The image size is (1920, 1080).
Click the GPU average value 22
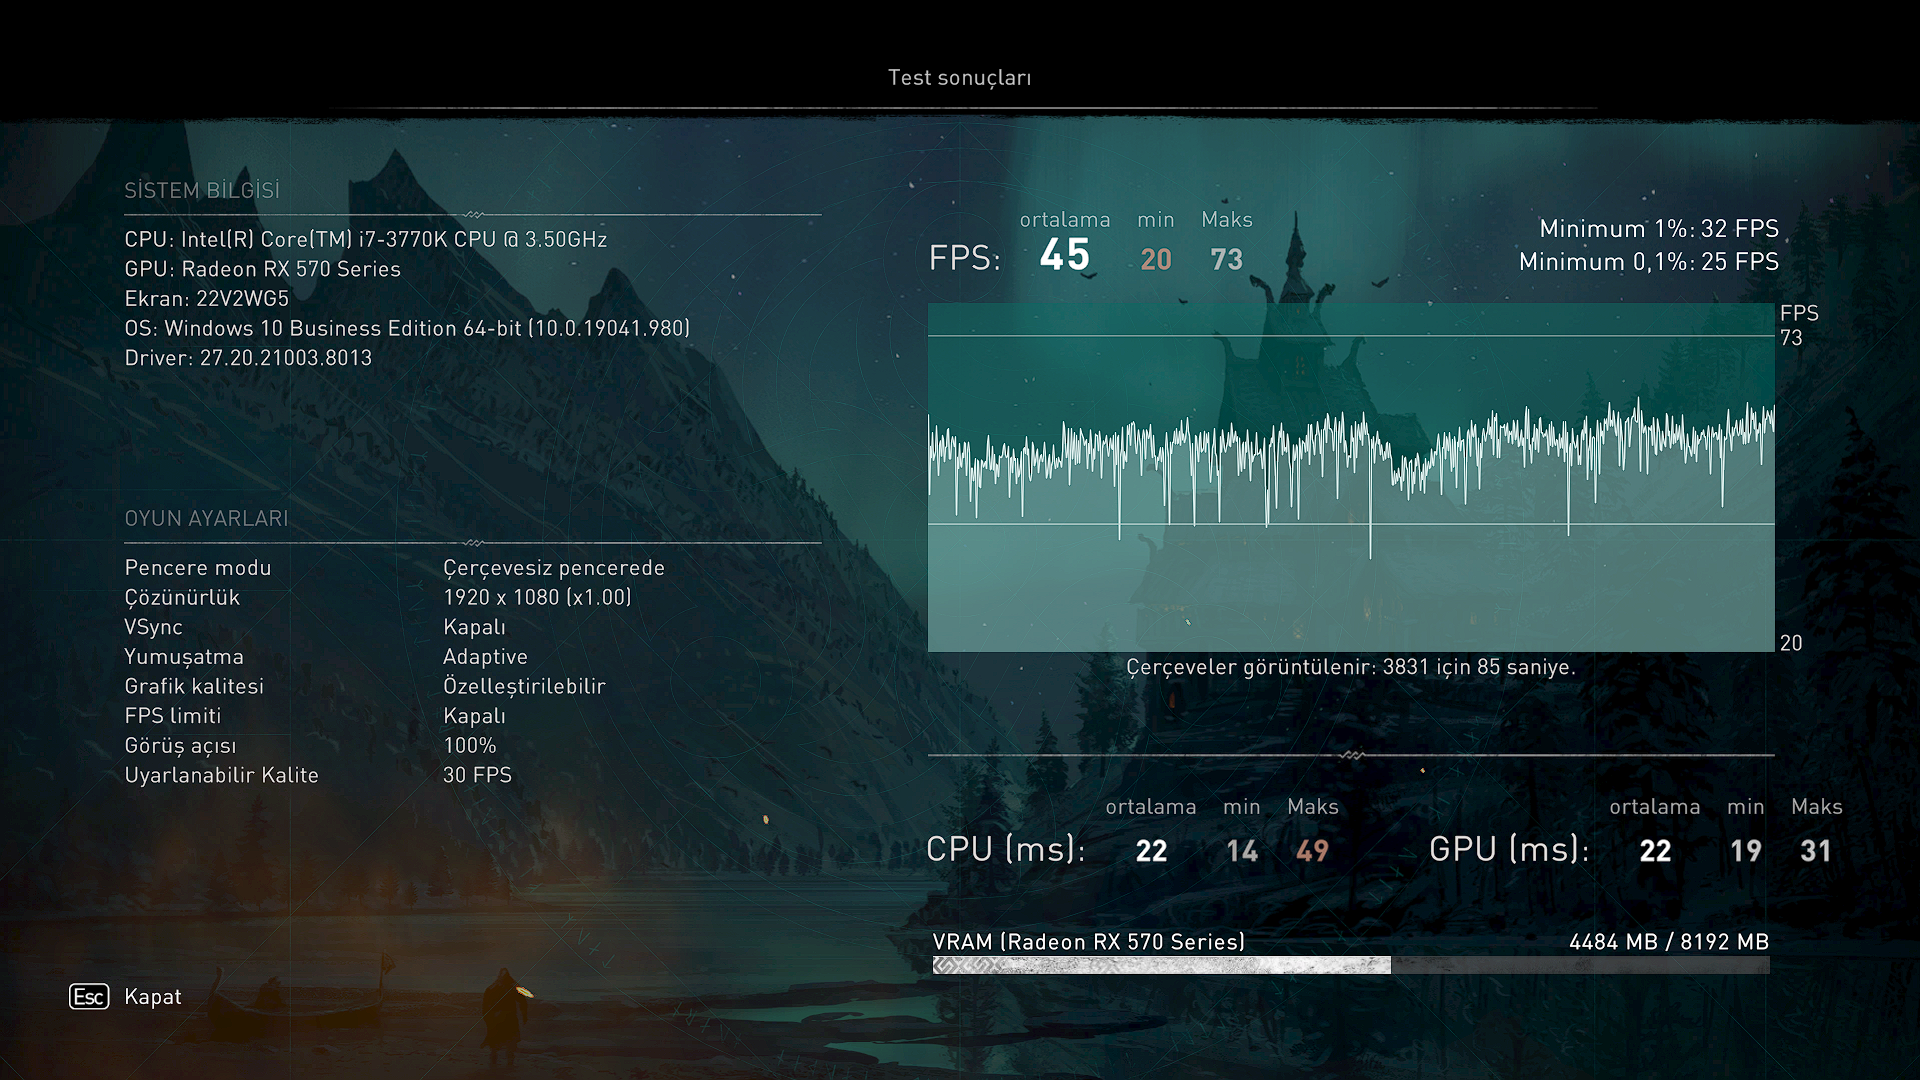coord(1655,851)
